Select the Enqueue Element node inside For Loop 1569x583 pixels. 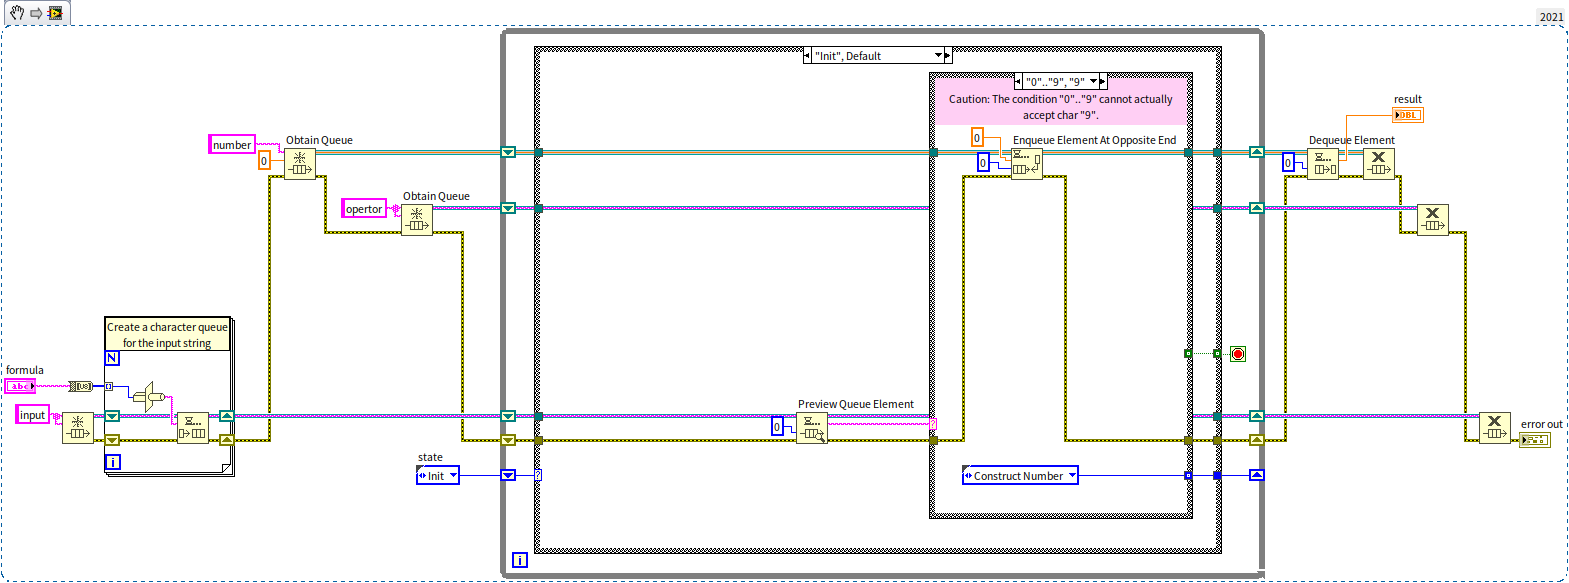coord(193,427)
